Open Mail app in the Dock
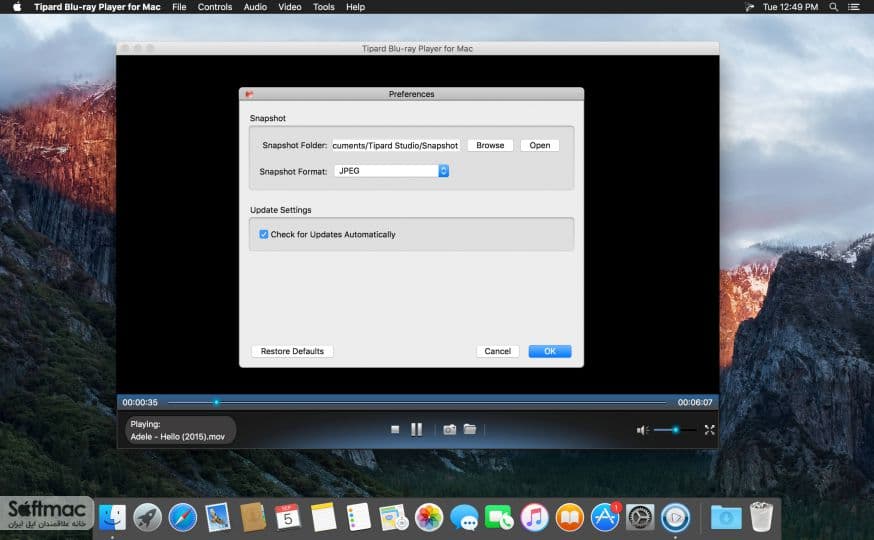 (218, 517)
